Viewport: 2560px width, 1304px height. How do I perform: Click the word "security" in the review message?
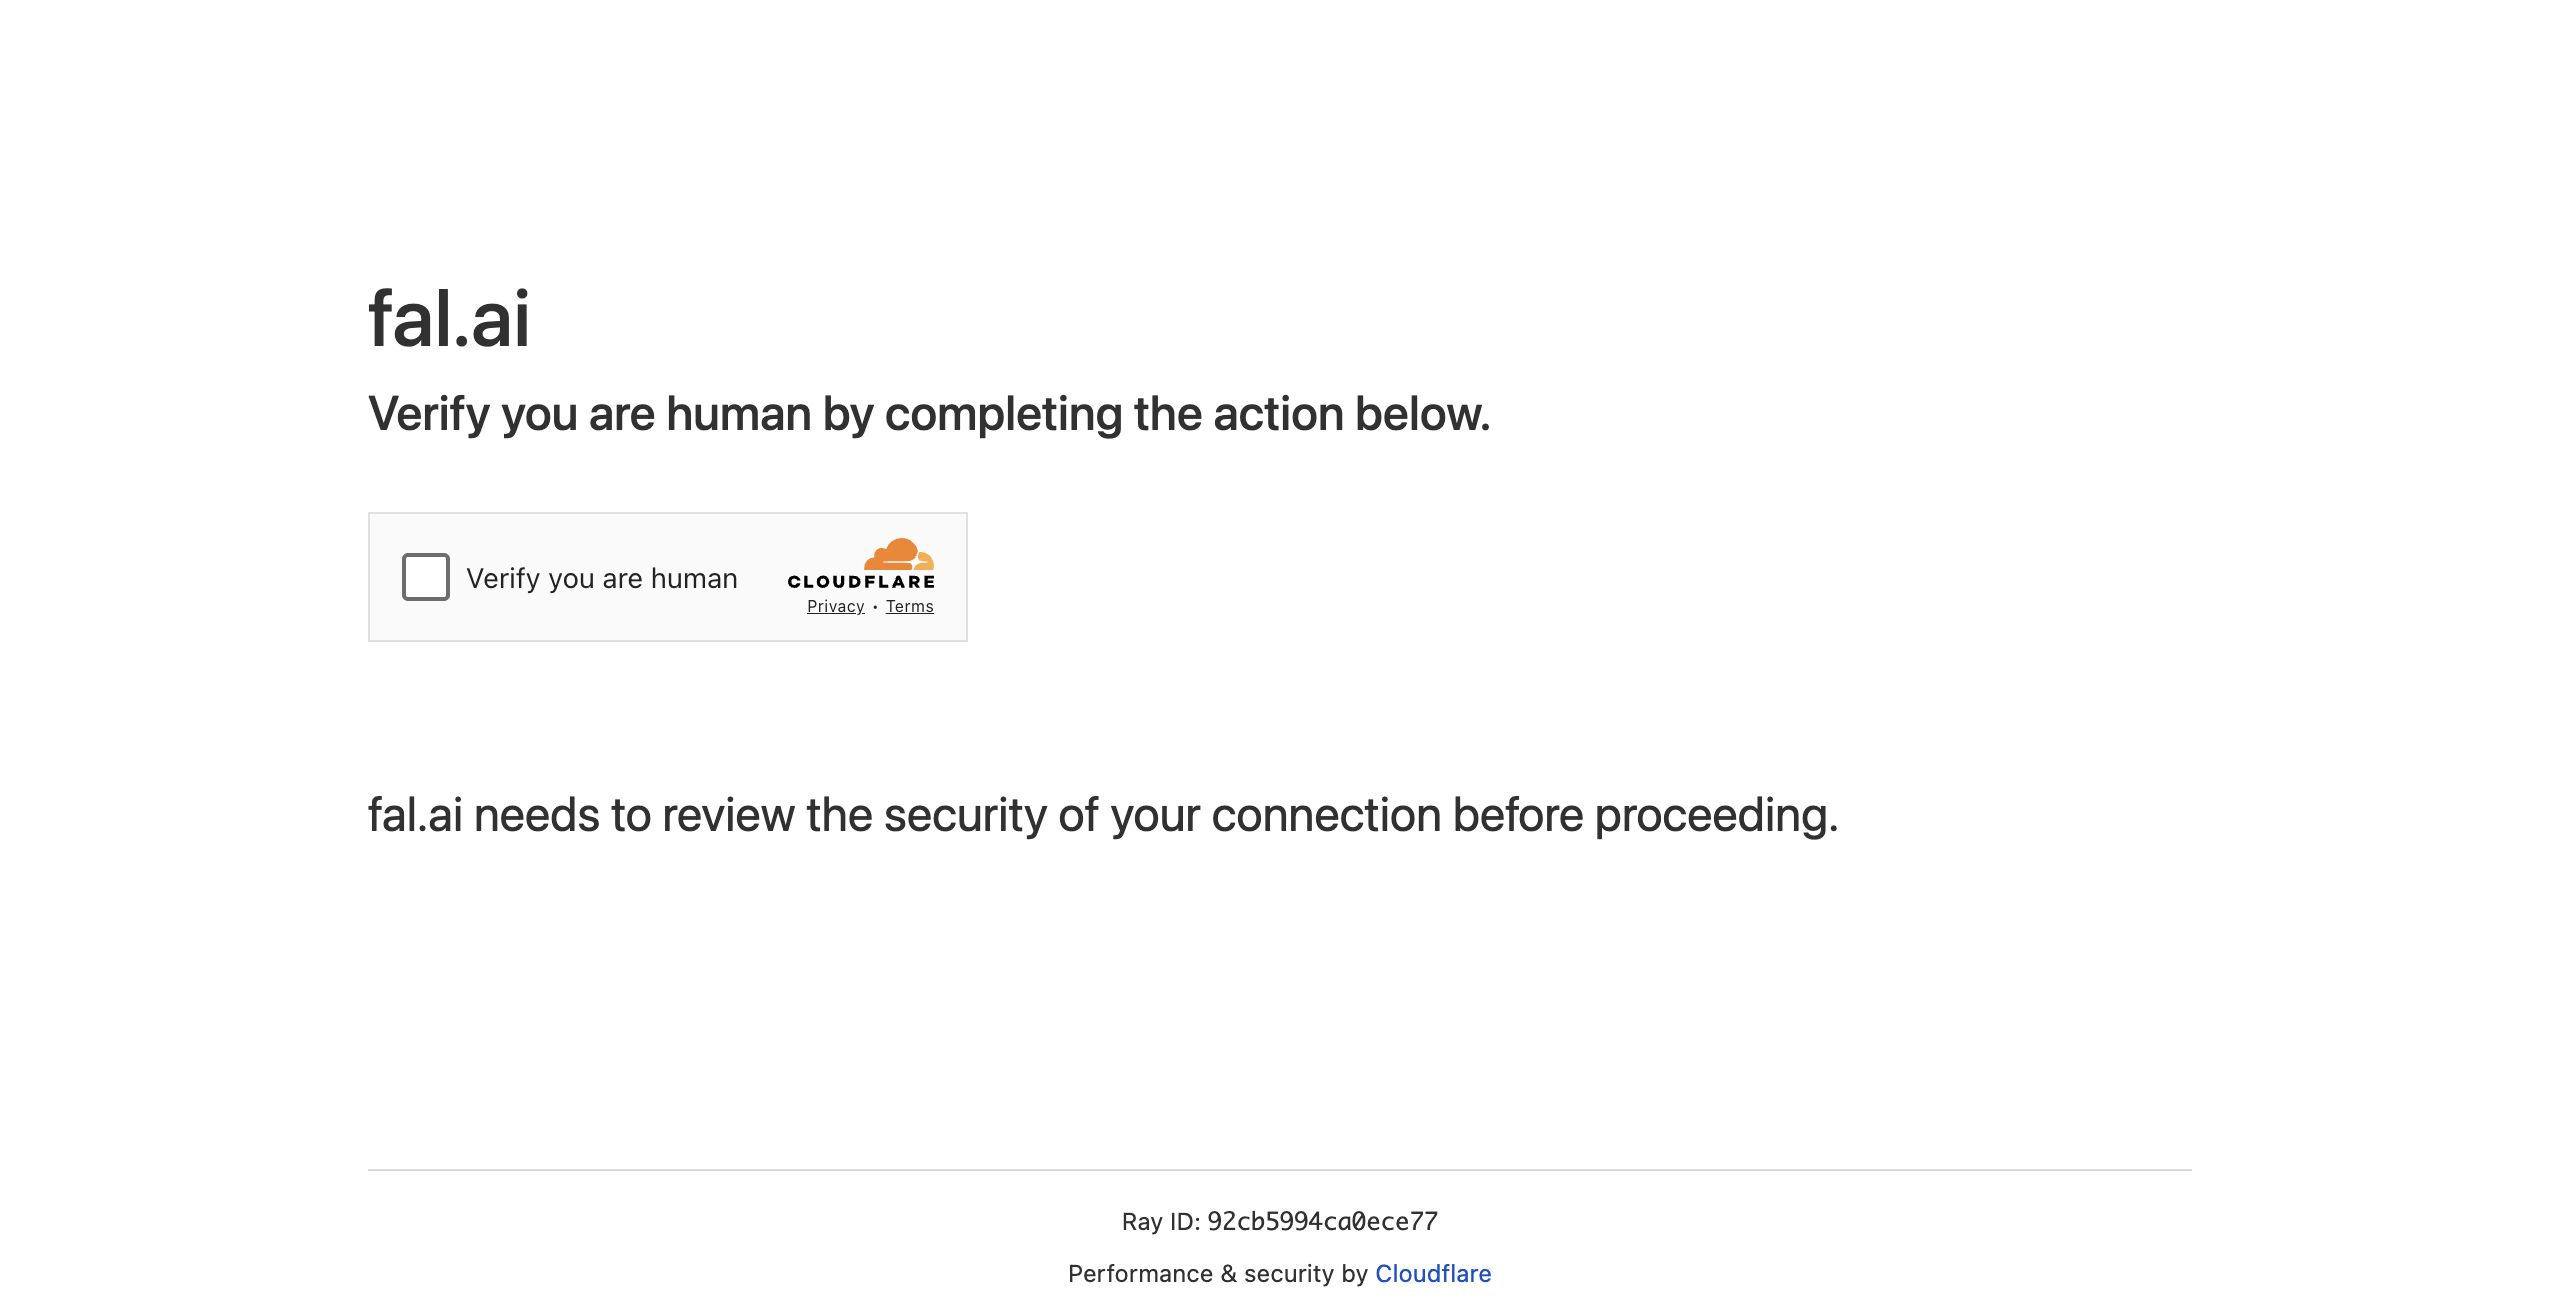point(965,815)
